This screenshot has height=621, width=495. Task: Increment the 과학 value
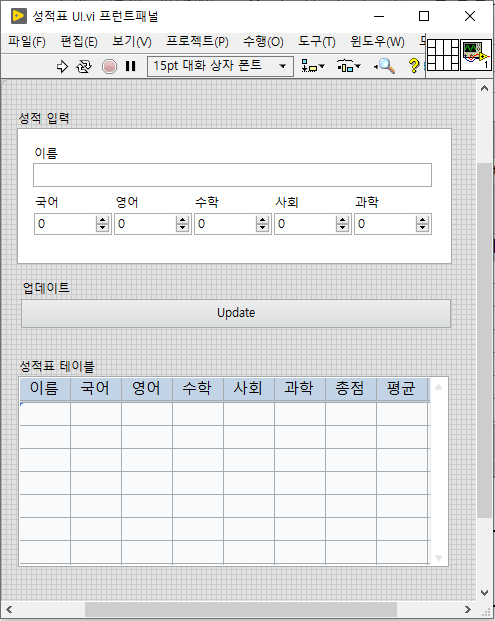pos(423,220)
